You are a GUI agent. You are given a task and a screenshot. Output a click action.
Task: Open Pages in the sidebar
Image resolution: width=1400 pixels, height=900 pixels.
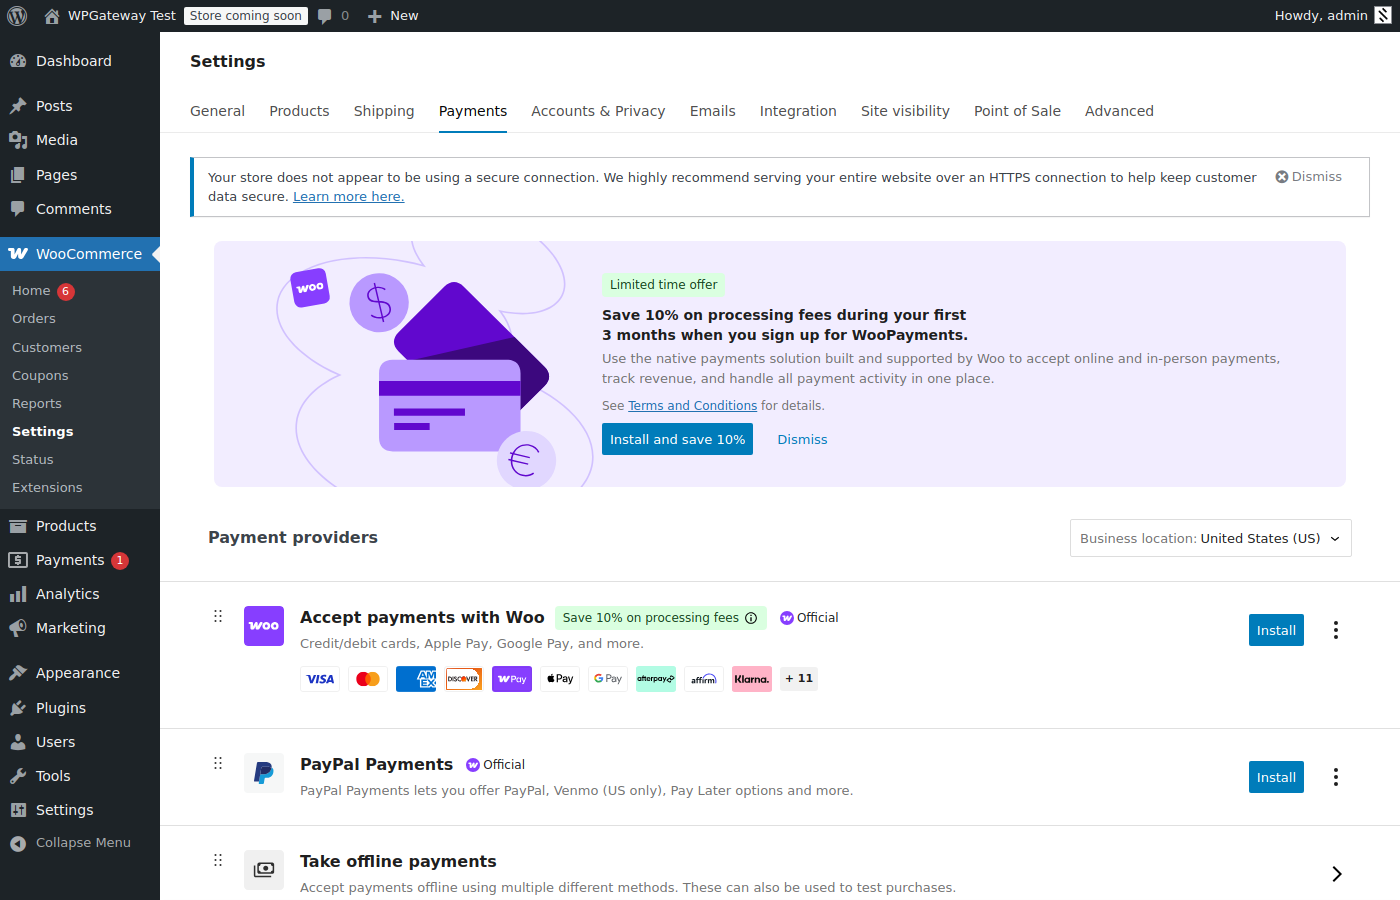80,175
